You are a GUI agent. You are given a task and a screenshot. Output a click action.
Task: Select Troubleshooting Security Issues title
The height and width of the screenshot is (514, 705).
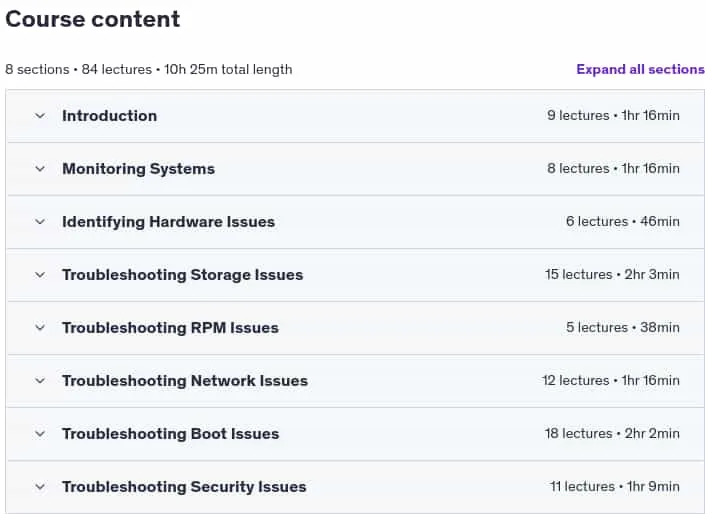coord(184,487)
